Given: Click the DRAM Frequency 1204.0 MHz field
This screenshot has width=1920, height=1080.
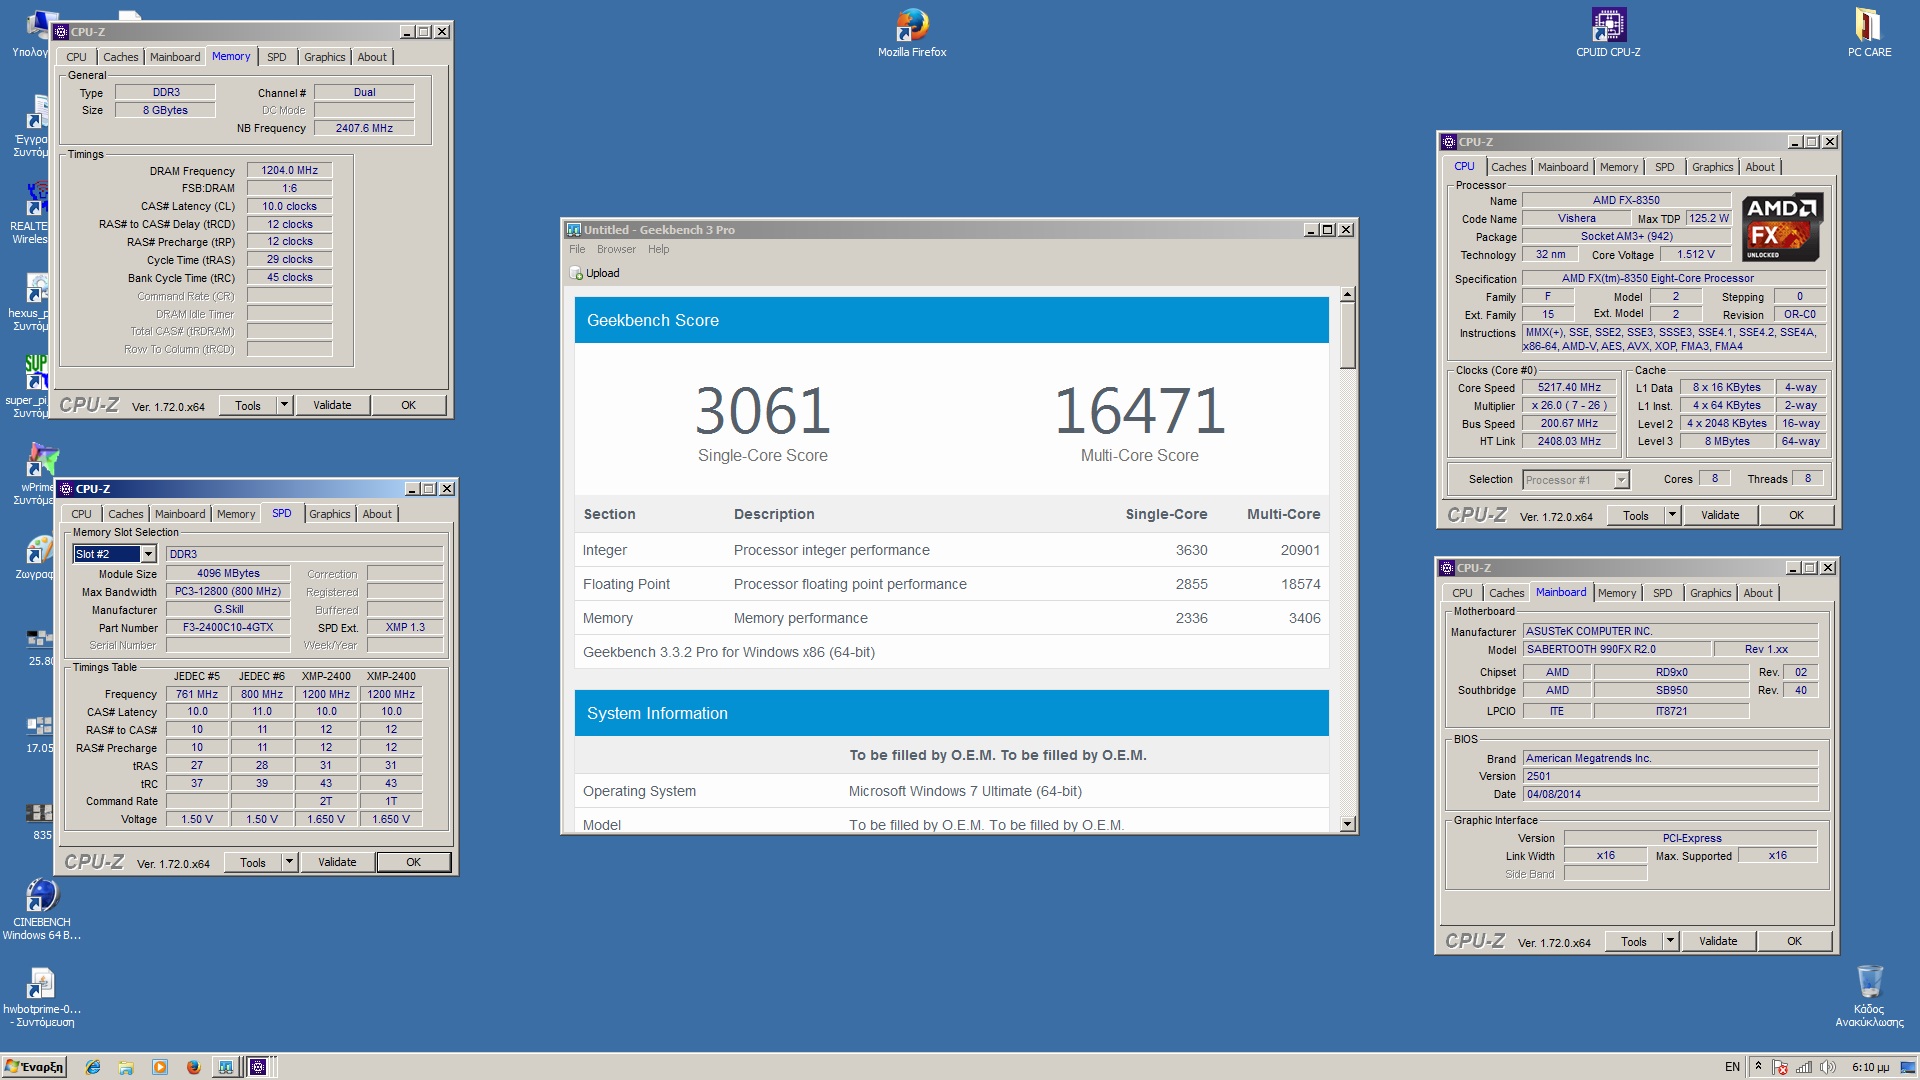Looking at the screenshot, I should tap(289, 170).
